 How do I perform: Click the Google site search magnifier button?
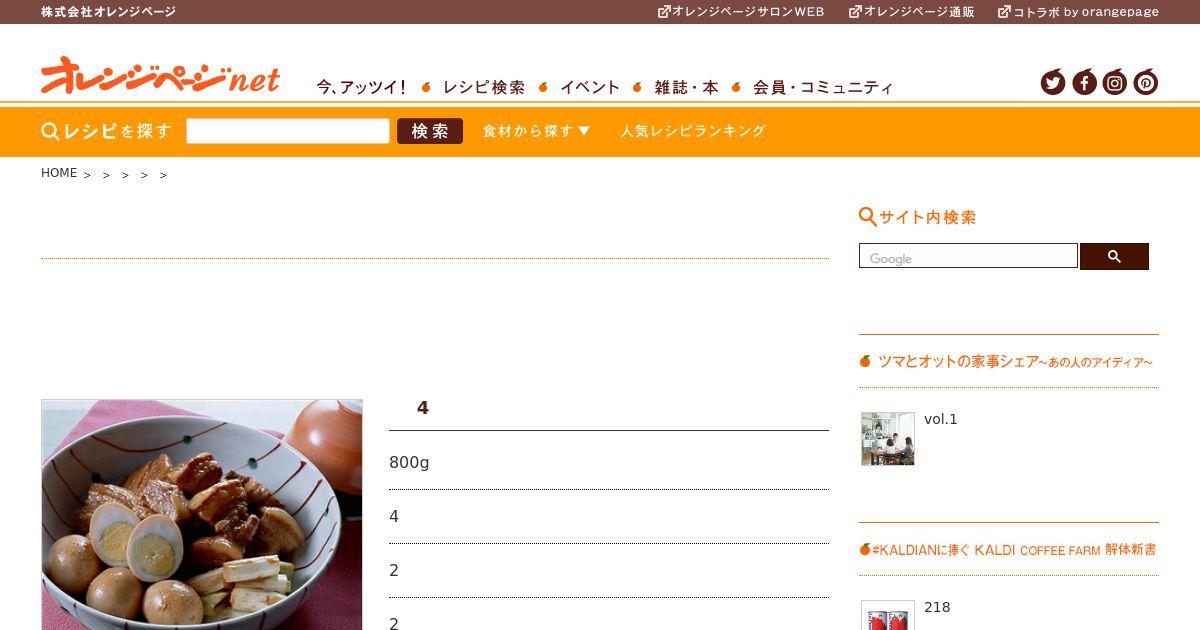point(1114,256)
